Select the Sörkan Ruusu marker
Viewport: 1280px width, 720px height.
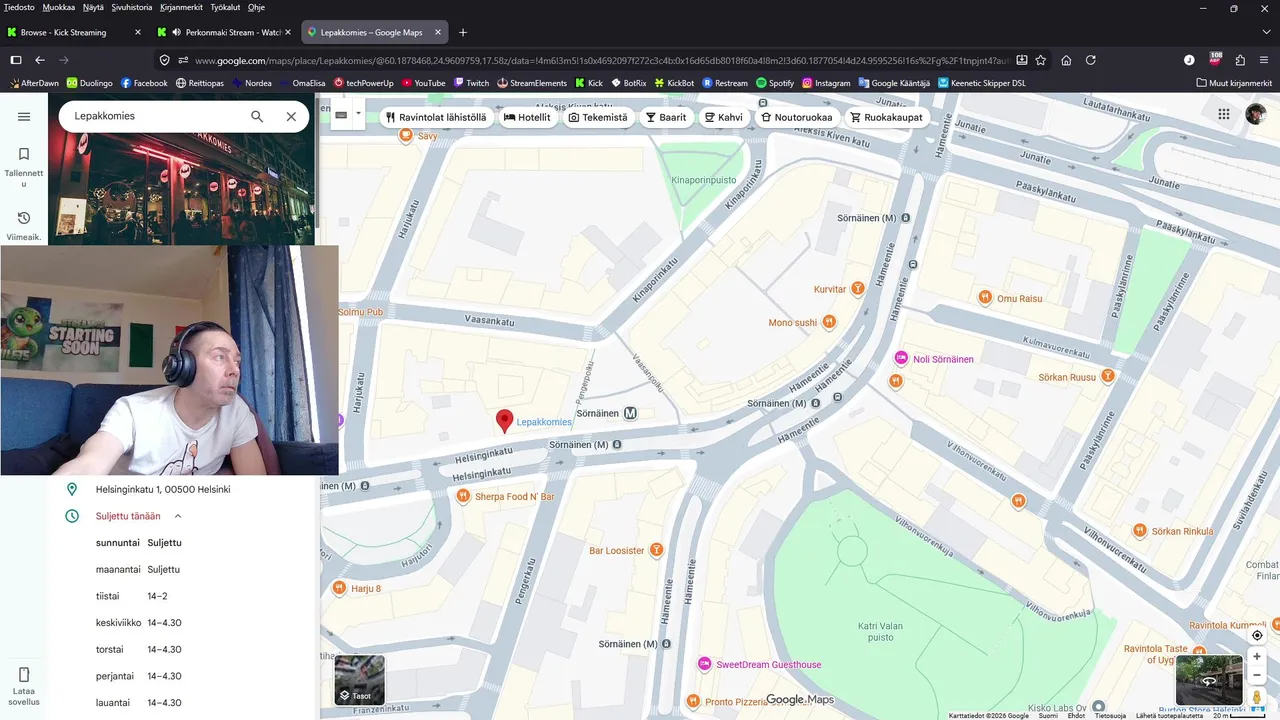pos(1107,377)
